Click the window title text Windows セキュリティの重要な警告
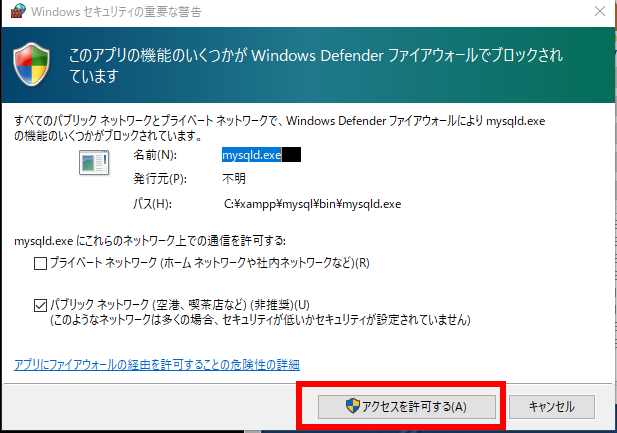The image size is (617, 433). point(116,12)
